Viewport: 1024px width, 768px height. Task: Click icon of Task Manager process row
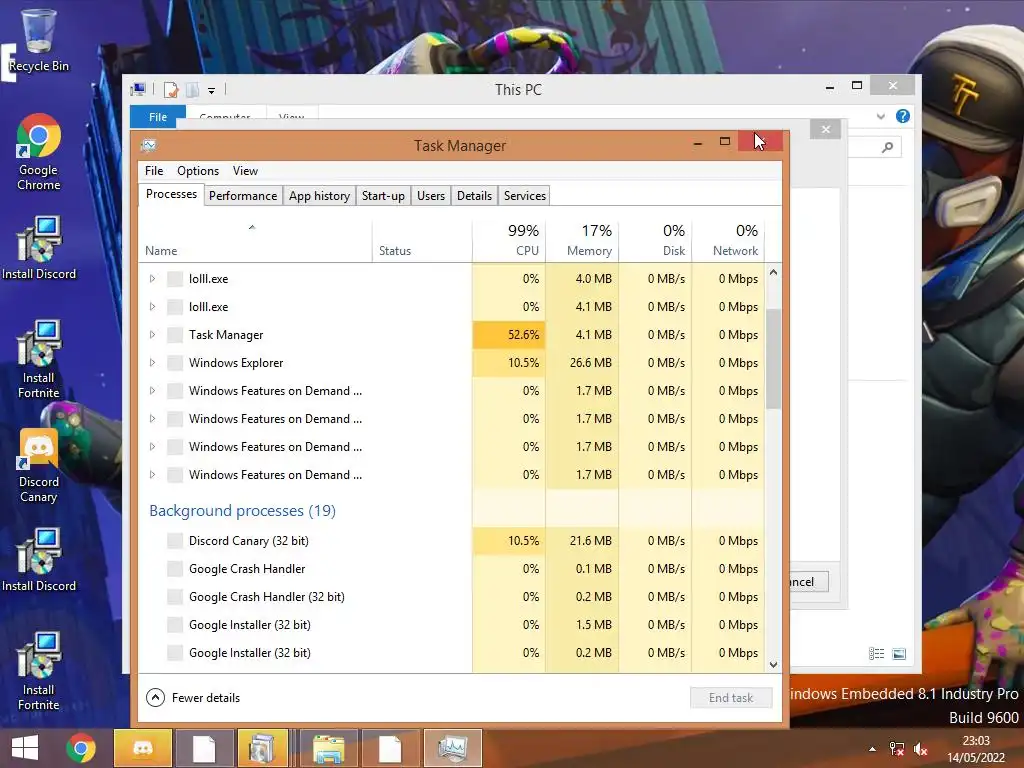point(174,335)
